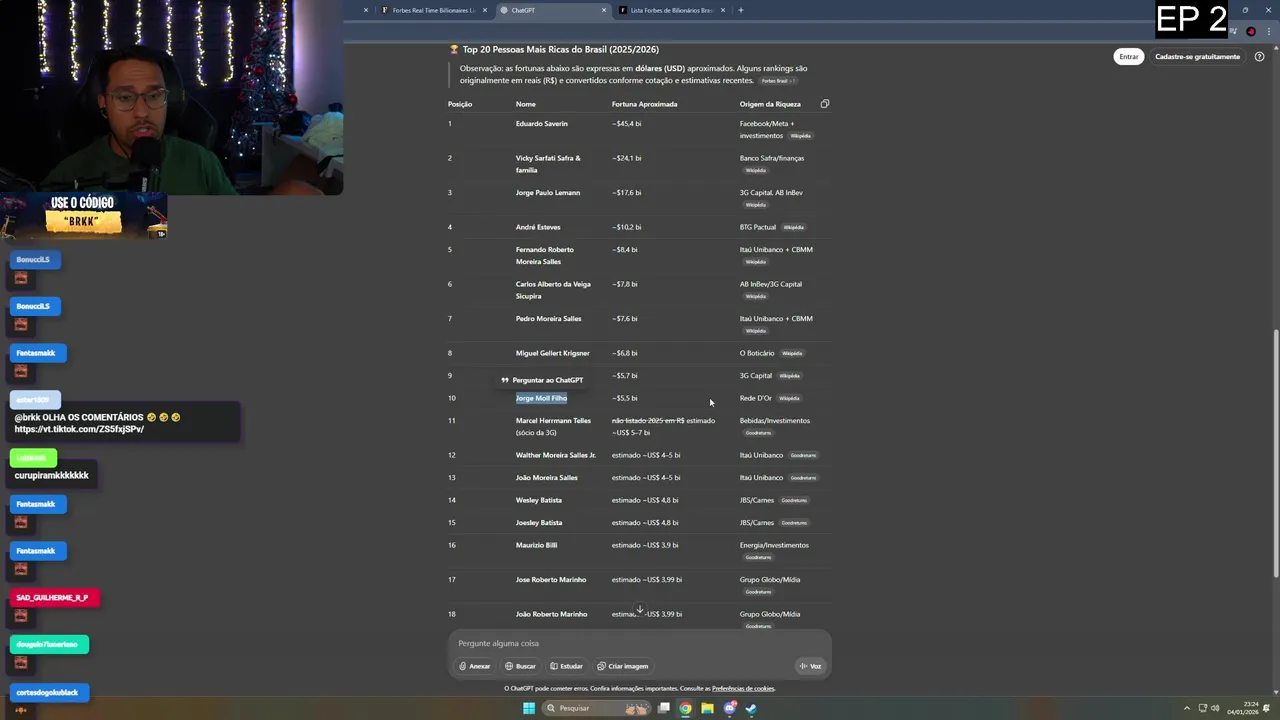This screenshot has height=720, width=1280.
Task: Open the TikTok link in the chat overlay
Action: 79,429
